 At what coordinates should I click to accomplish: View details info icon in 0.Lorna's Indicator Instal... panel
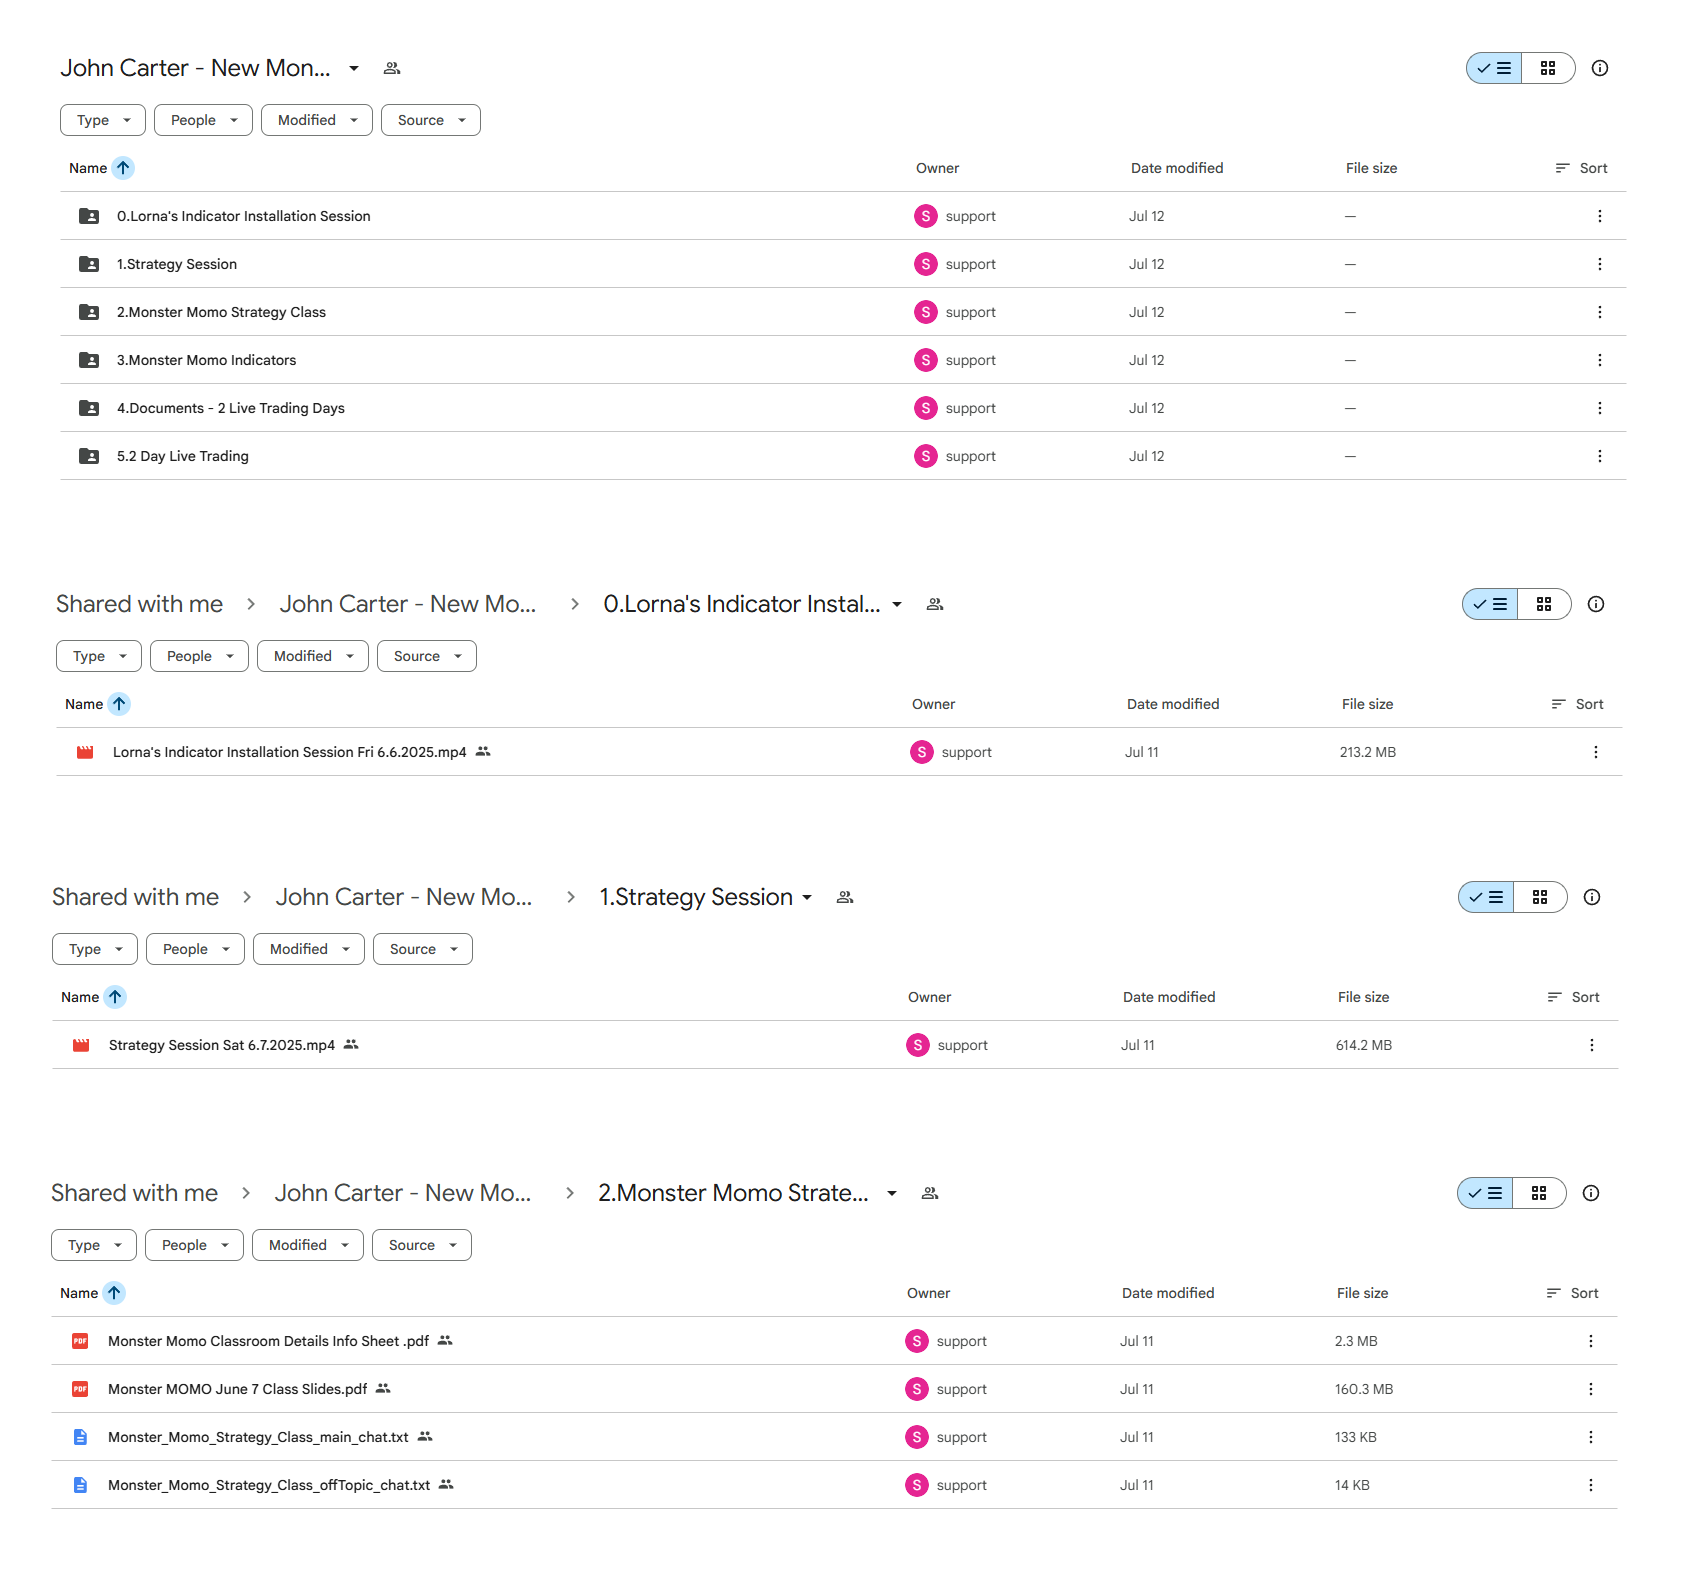tap(1596, 604)
